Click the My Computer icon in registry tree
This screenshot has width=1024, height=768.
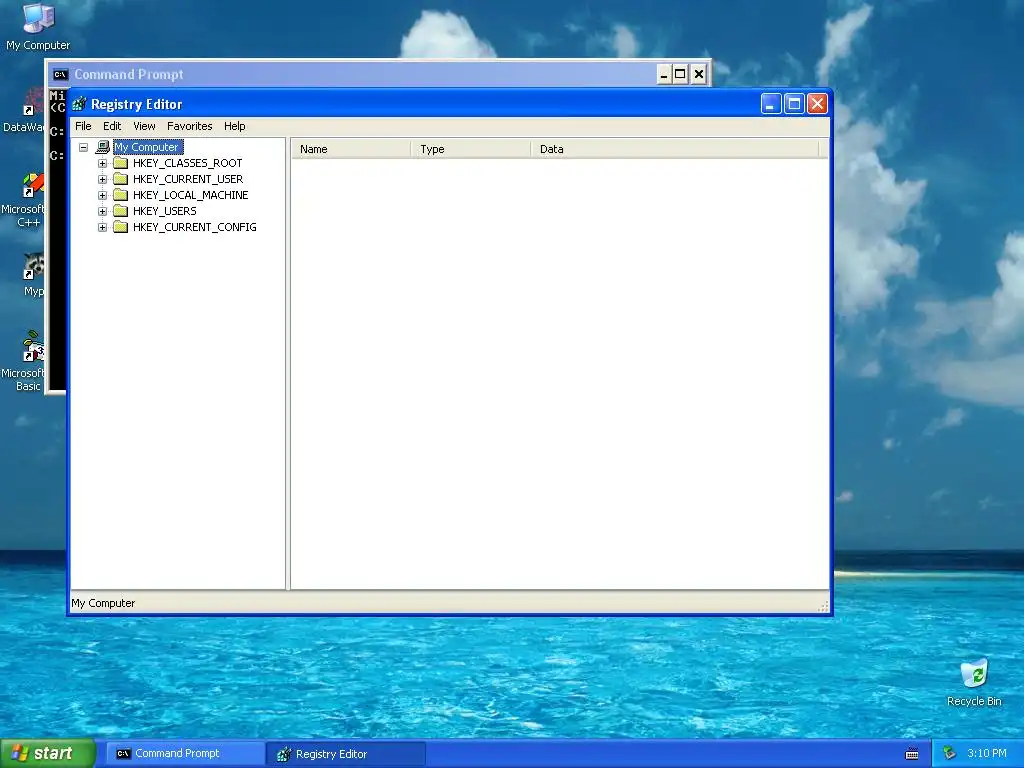coord(103,147)
